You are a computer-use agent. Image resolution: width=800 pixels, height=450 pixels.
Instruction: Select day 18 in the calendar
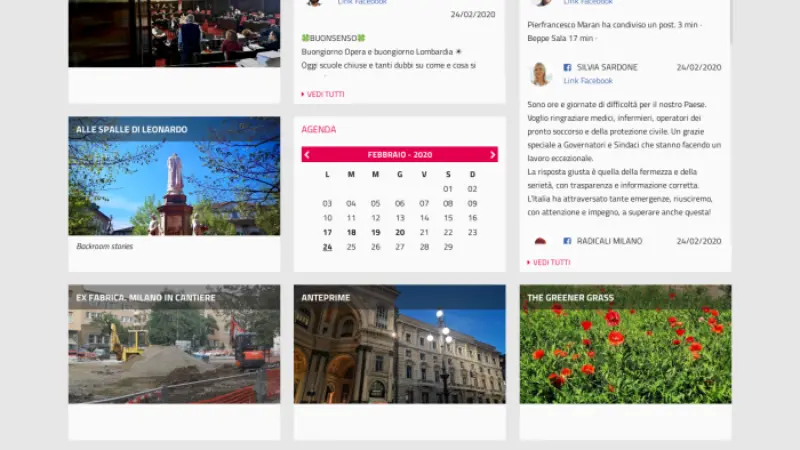pyautogui.click(x=351, y=232)
